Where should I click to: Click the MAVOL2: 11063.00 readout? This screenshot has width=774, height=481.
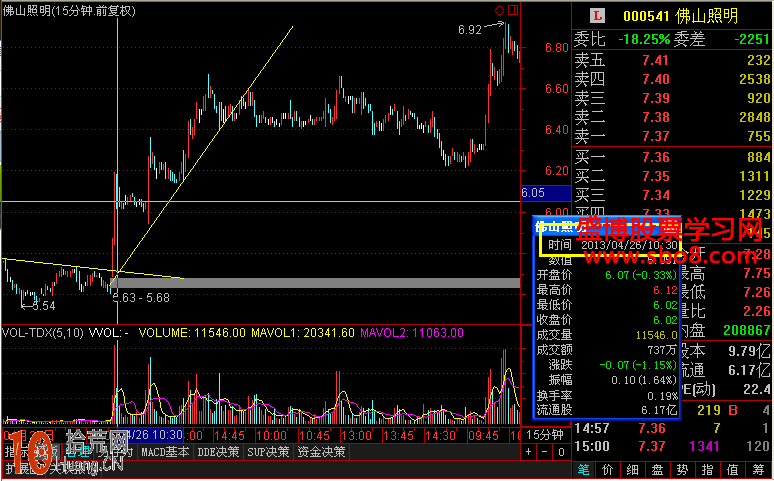[412, 333]
